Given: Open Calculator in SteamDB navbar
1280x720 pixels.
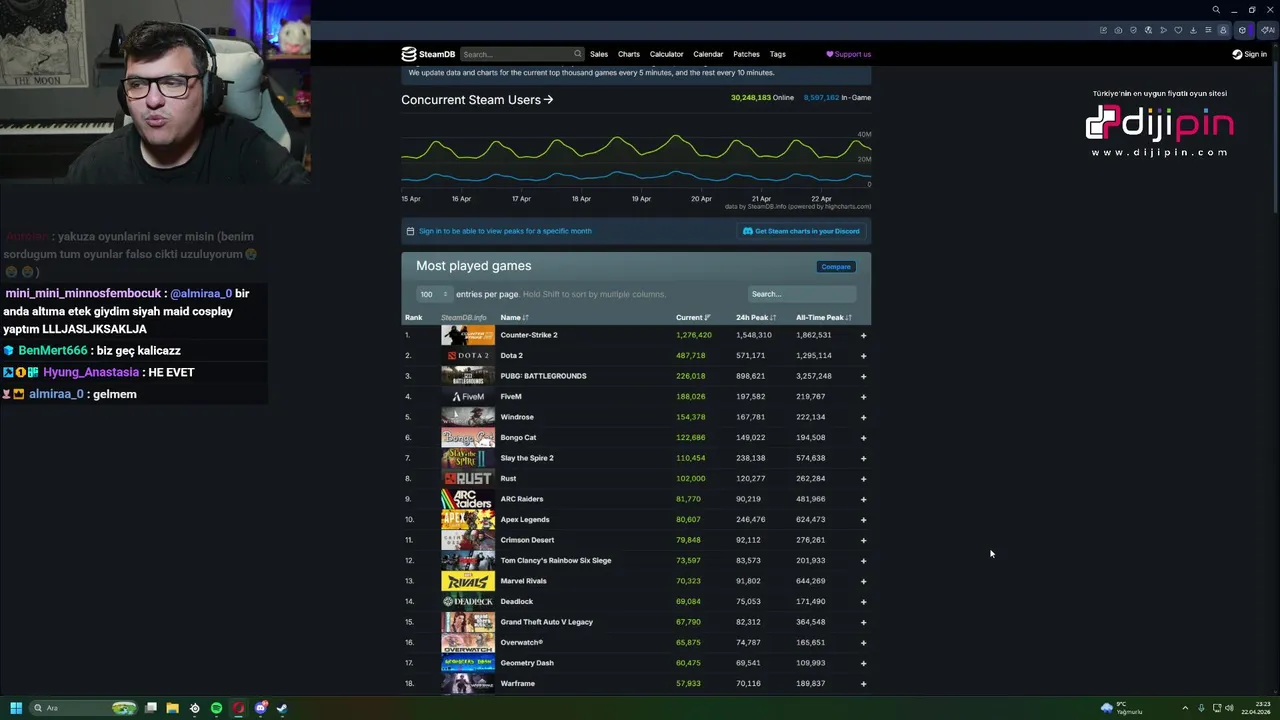Looking at the screenshot, I should coord(667,54).
